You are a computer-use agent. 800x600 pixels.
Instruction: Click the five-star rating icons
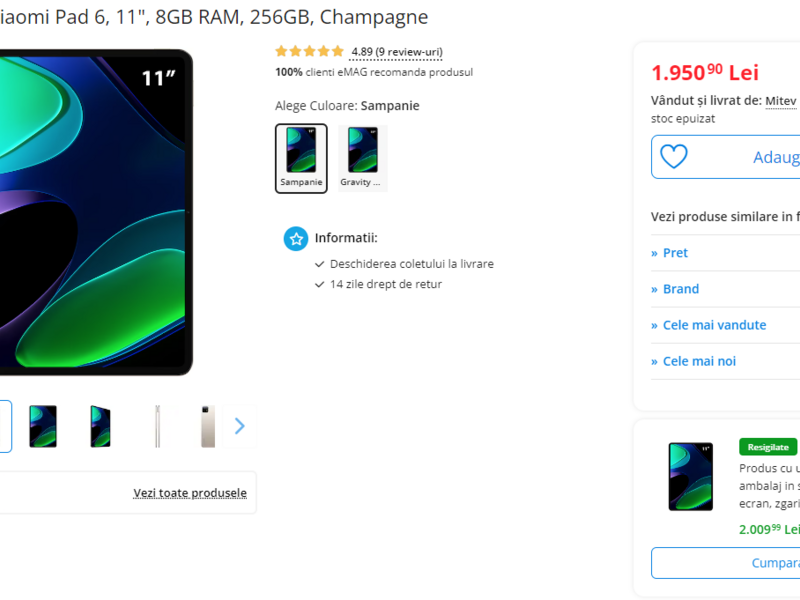[309, 51]
